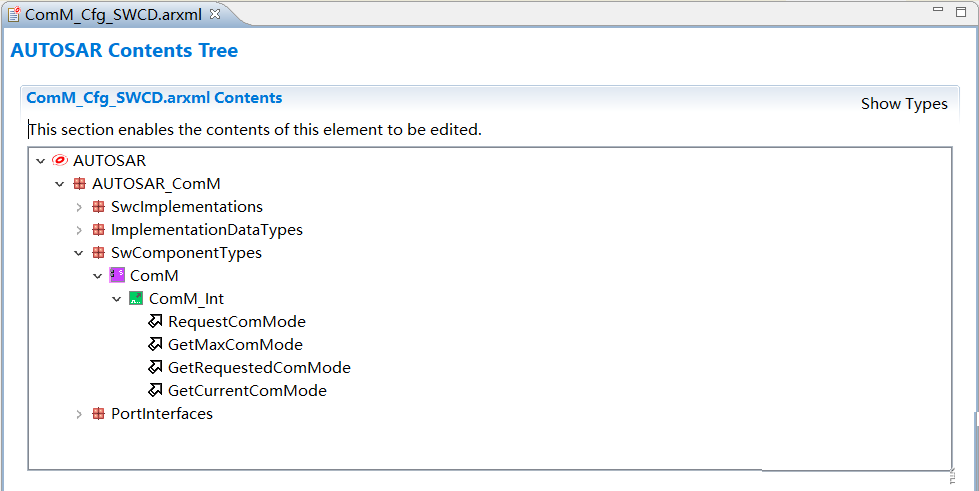Click the RequestComMode arrow icon
Viewport: 979px width, 491px height.
pos(155,322)
